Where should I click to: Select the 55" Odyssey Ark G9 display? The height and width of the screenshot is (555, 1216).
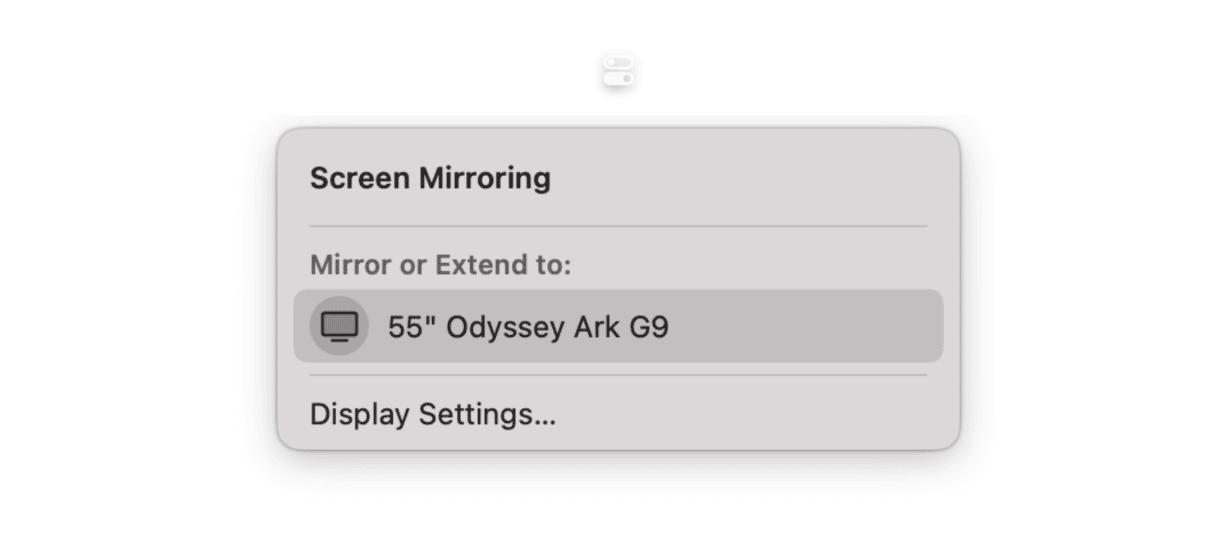pos(618,326)
